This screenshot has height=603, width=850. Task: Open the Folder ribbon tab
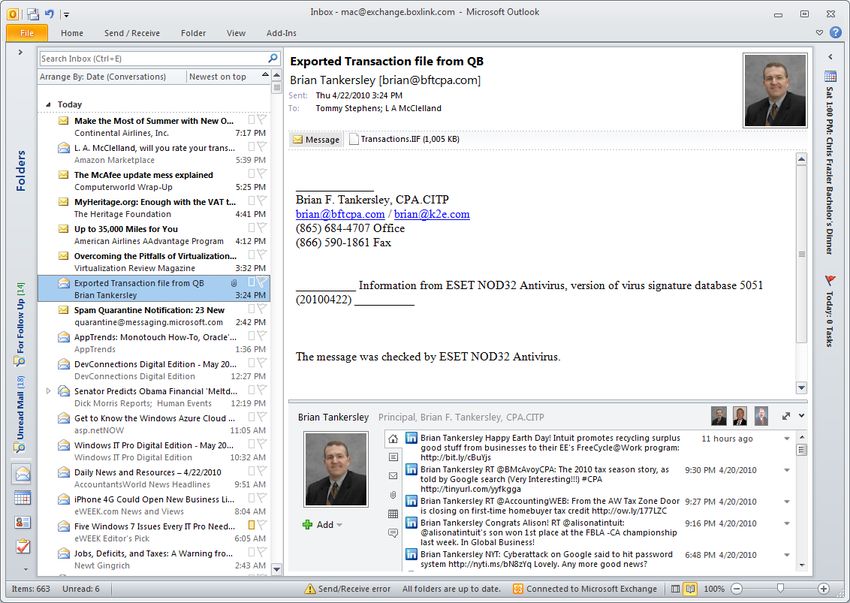point(193,33)
